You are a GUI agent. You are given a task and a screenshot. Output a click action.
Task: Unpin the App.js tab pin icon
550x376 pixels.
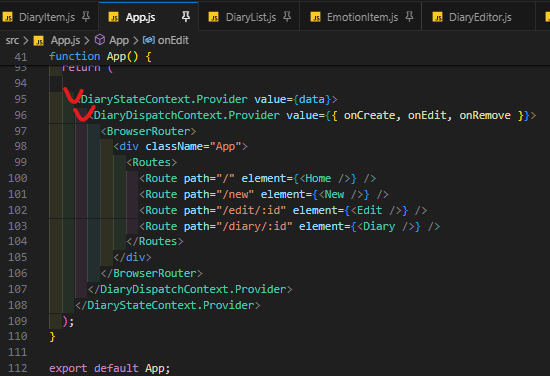coord(186,16)
